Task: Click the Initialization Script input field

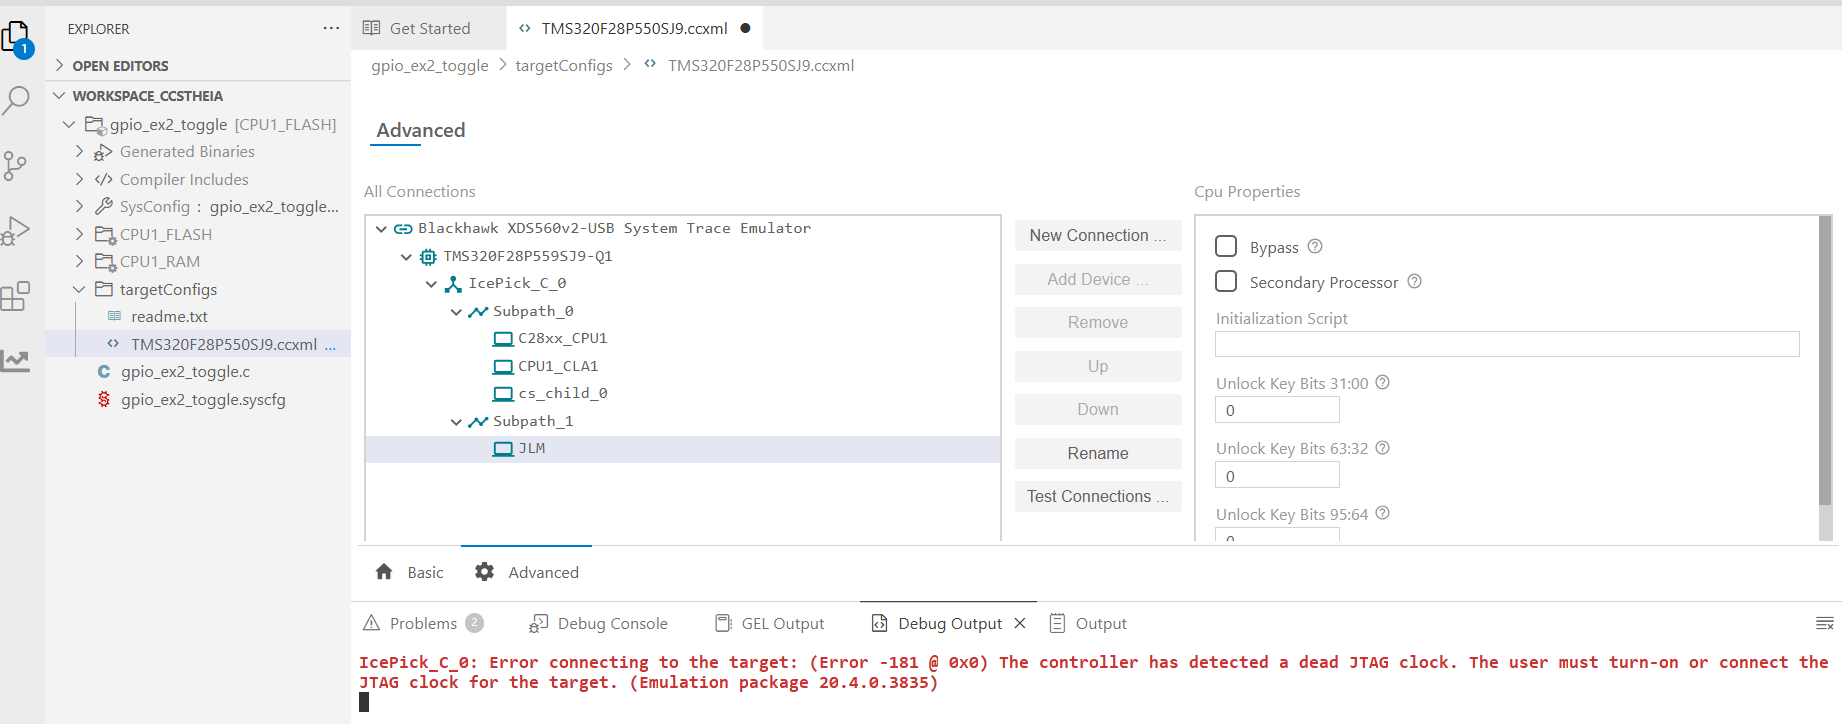Action: [x=1507, y=344]
